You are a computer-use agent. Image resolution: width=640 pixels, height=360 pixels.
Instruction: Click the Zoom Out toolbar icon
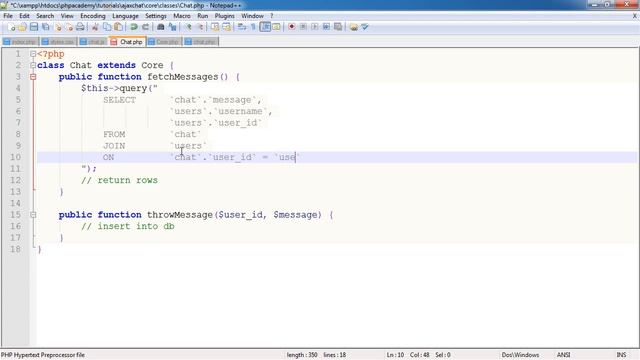(x=200, y=27)
